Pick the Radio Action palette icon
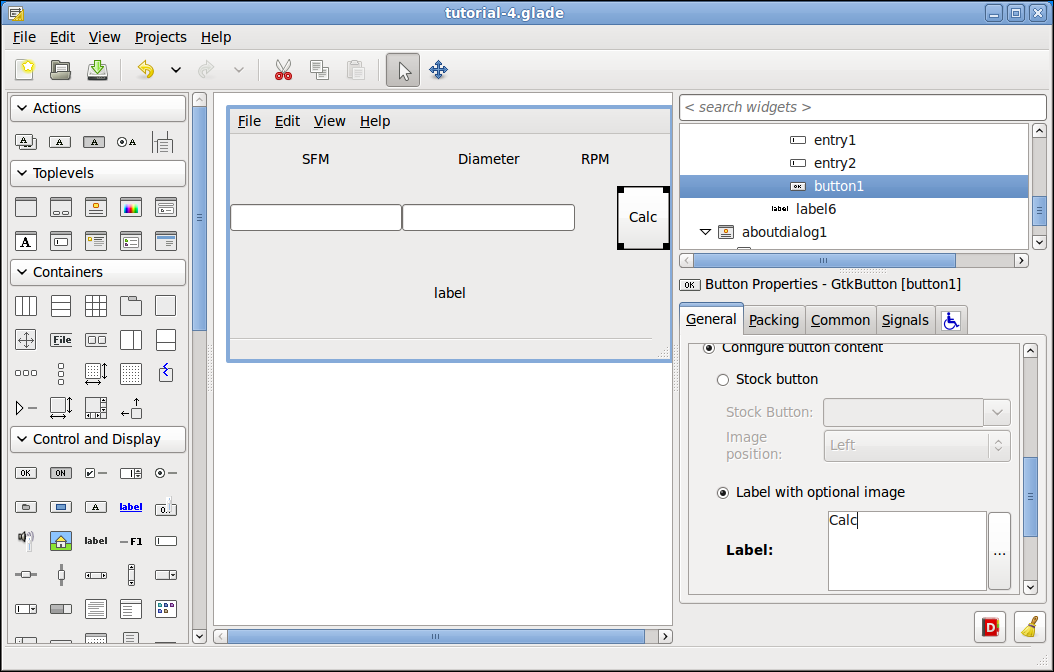Screen dimensions: 1054x672 [126, 142]
